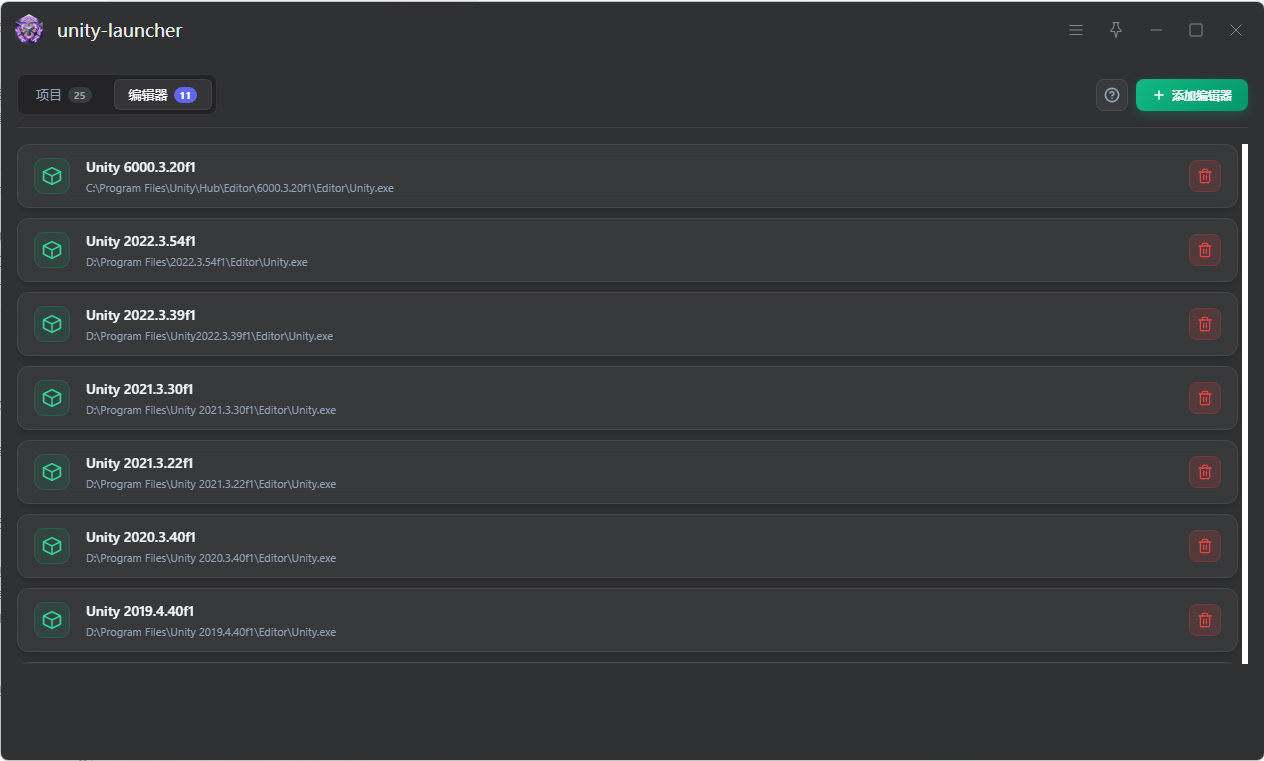Click the Unity 2021.3.22f1 editor path text
The width and height of the screenshot is (1264, 761).
point(211,484)
